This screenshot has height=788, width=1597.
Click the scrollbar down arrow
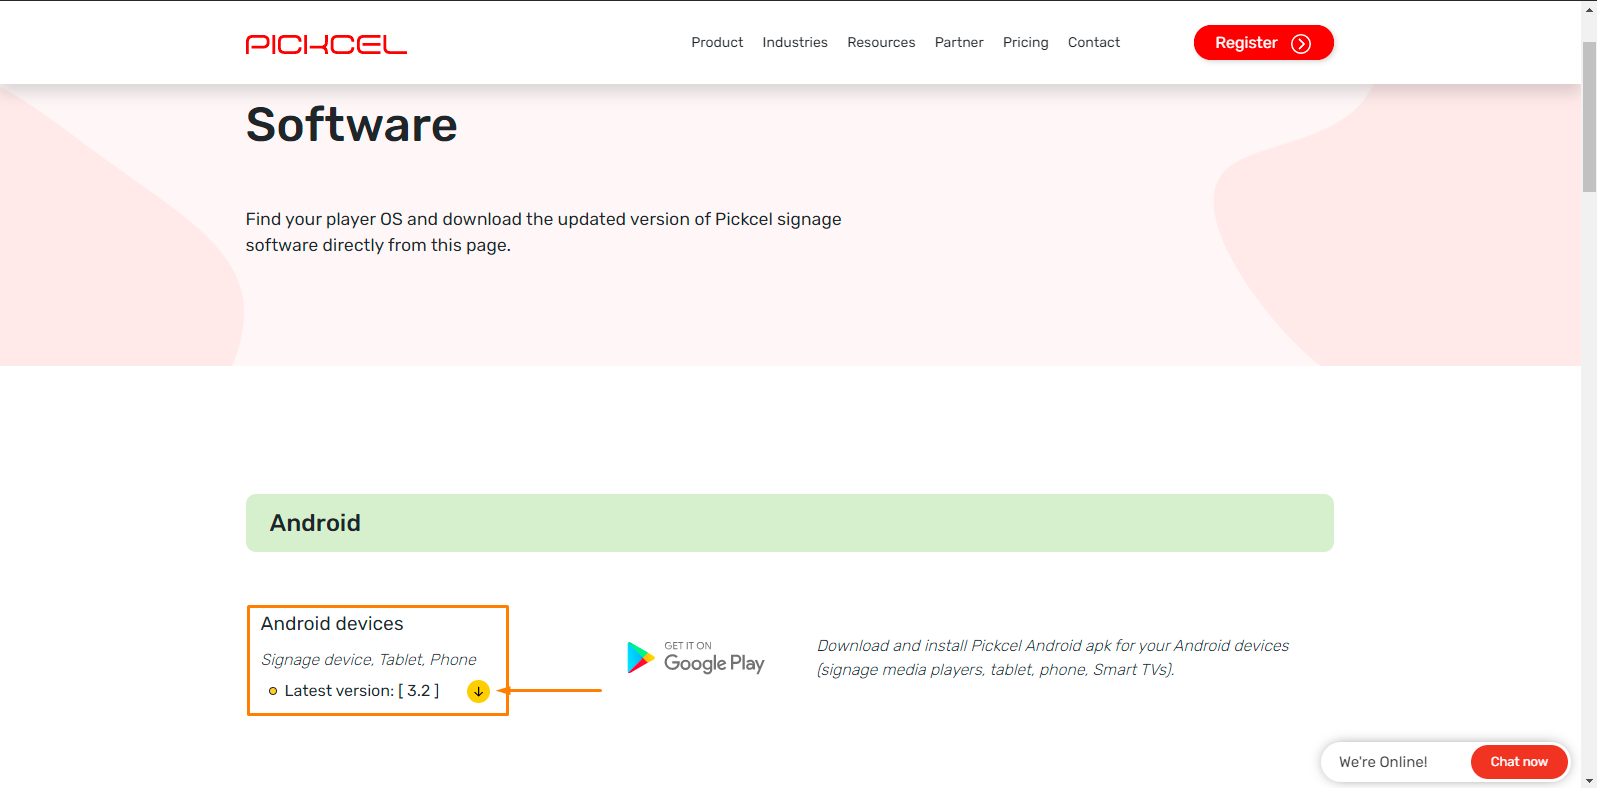1589,780
